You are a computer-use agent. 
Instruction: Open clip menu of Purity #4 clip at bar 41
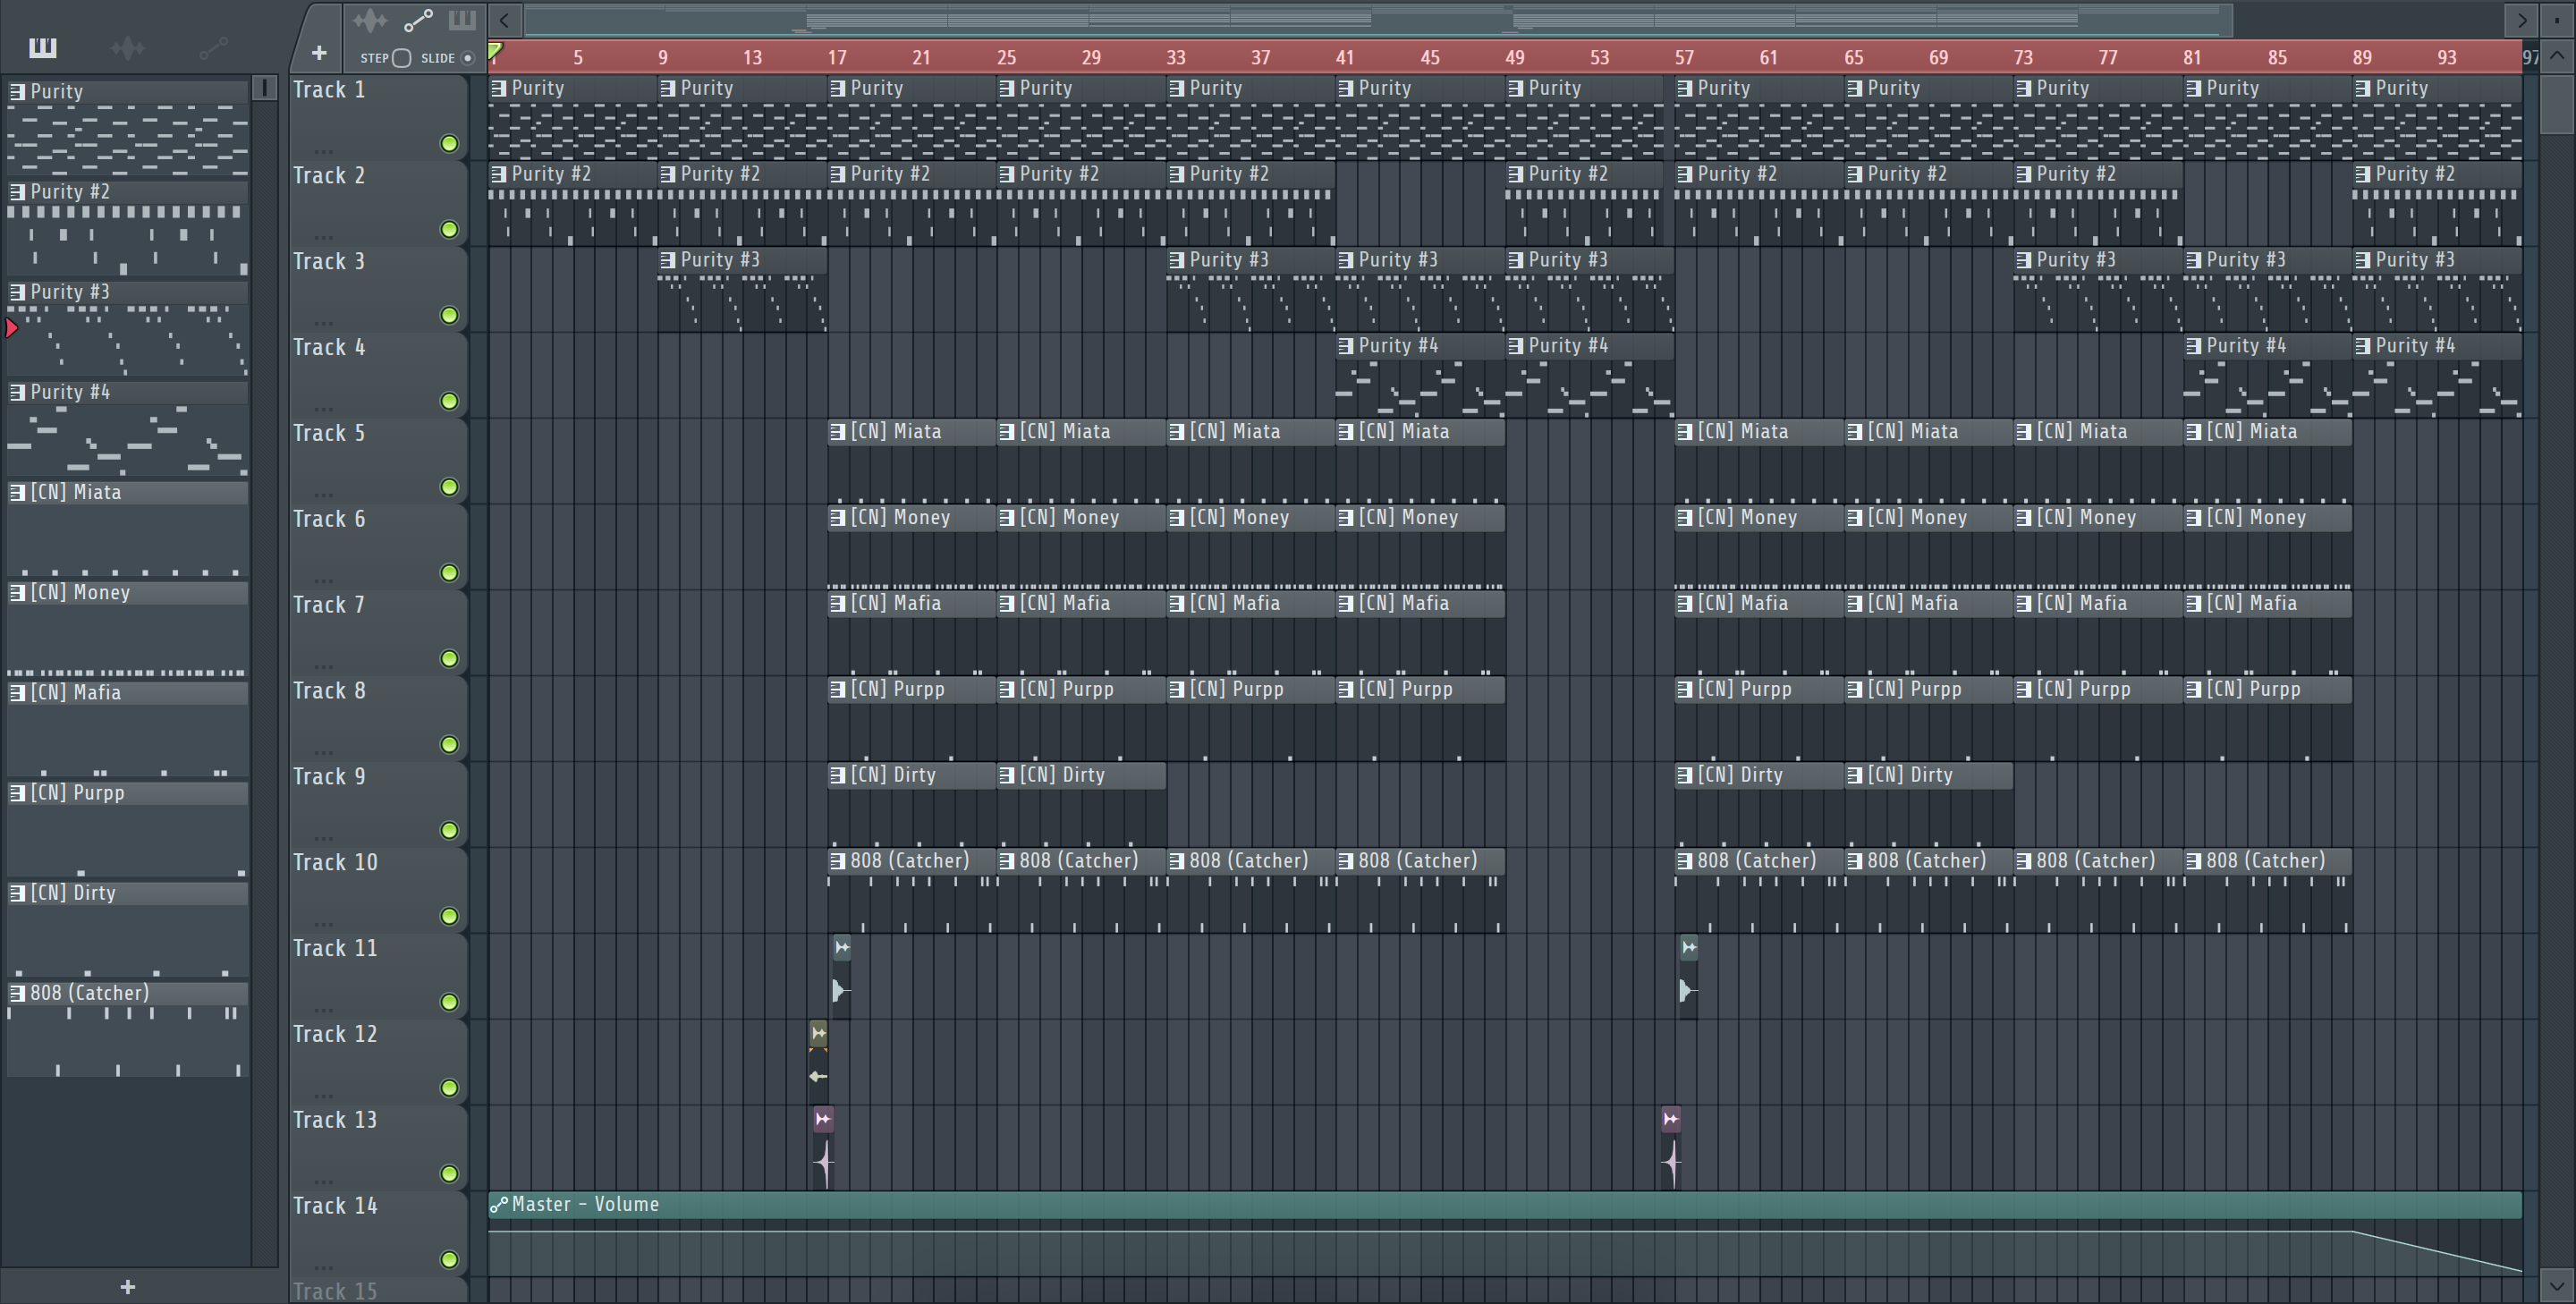coord(1345,346)
